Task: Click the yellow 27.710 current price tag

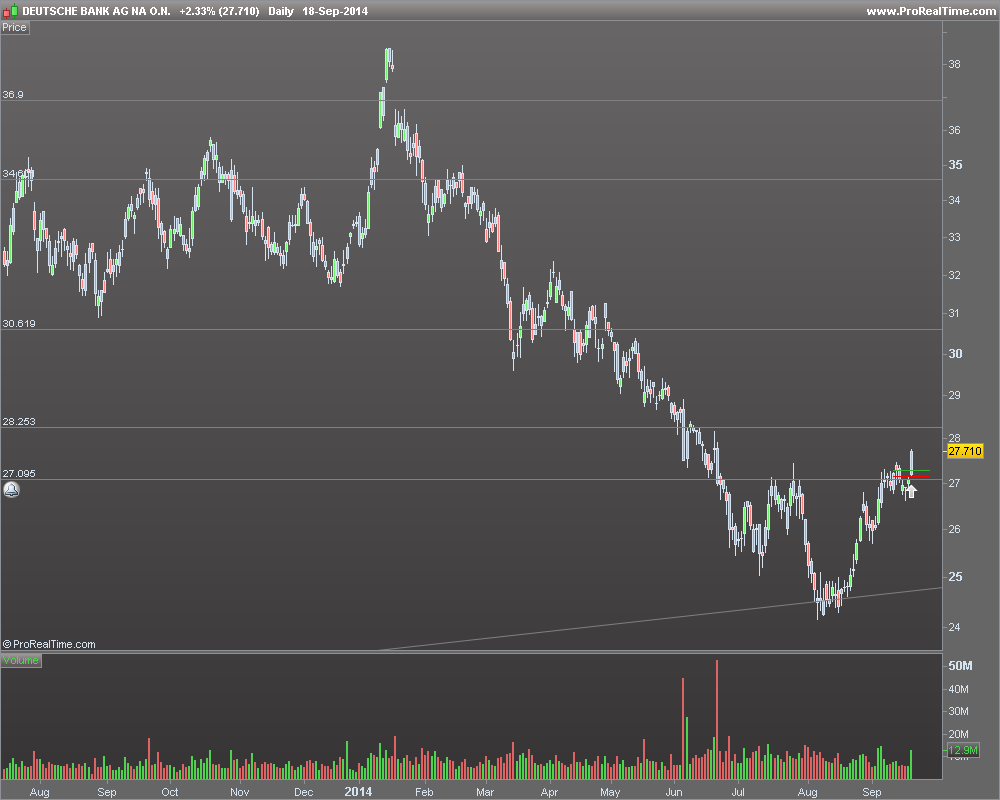Action: pos(965,452)
